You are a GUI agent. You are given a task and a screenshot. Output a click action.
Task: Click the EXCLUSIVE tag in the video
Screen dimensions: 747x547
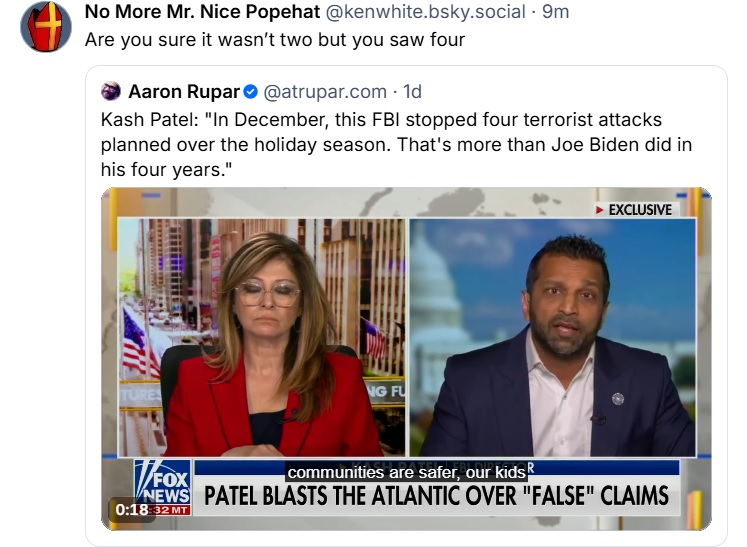[635, 210]
